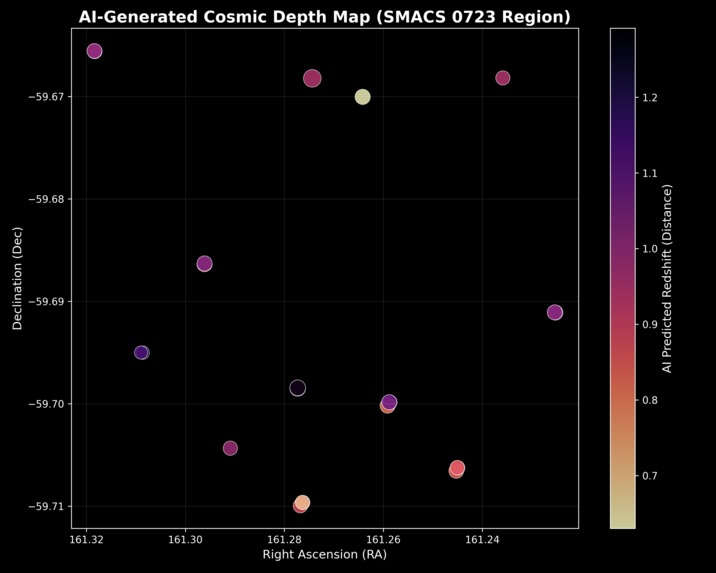Click the 0.7 tick on the redshift colorbar
Viewport: 716px width, 573px height.
648,476
